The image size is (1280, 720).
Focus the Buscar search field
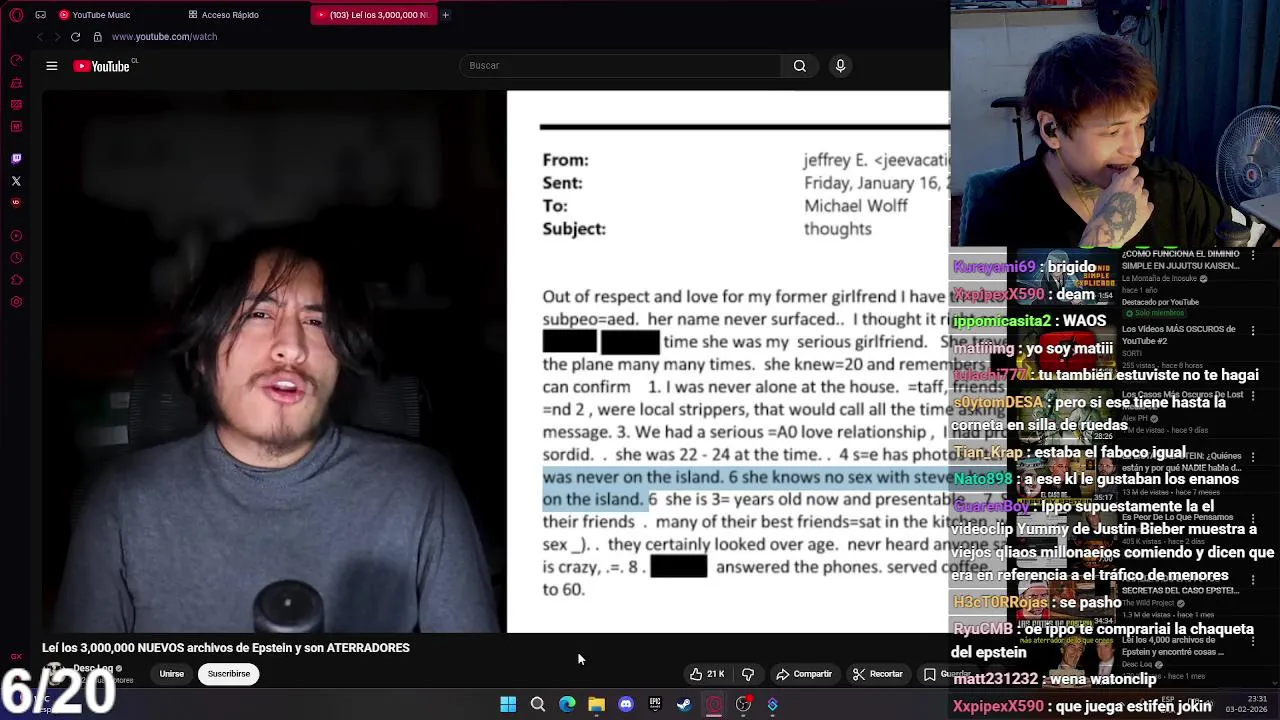click(x=620, y=66)
